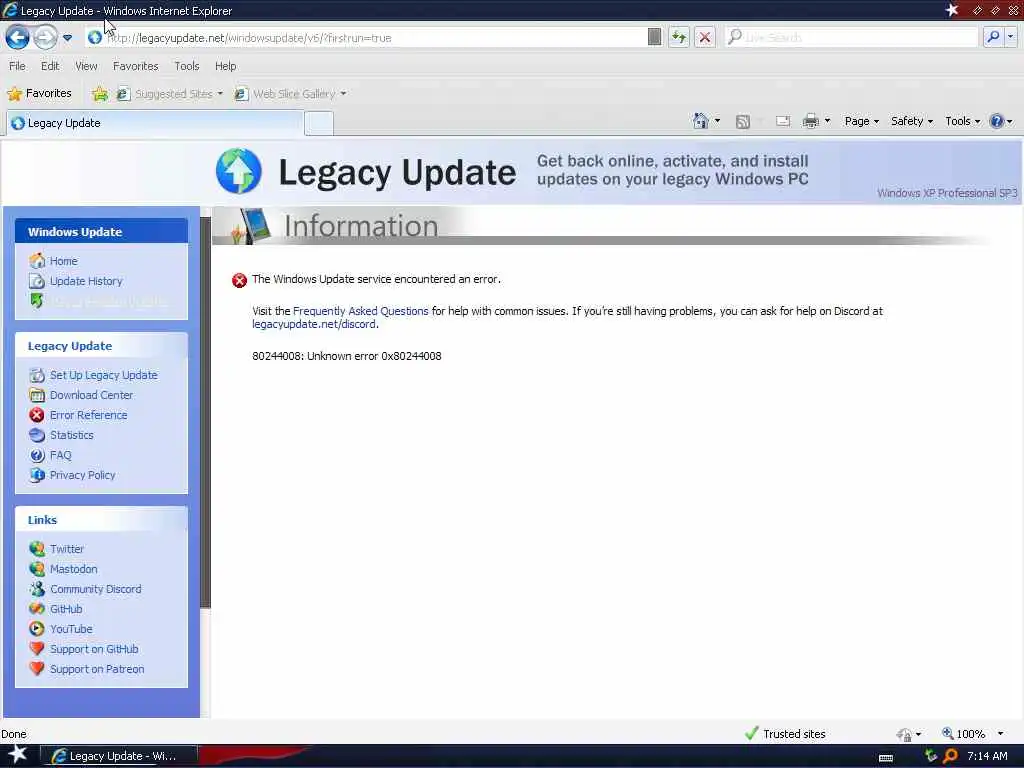The width and height of the screenshot is (1024, 768).
Task: Open the Community Discord link
Action: coord(96,589)
